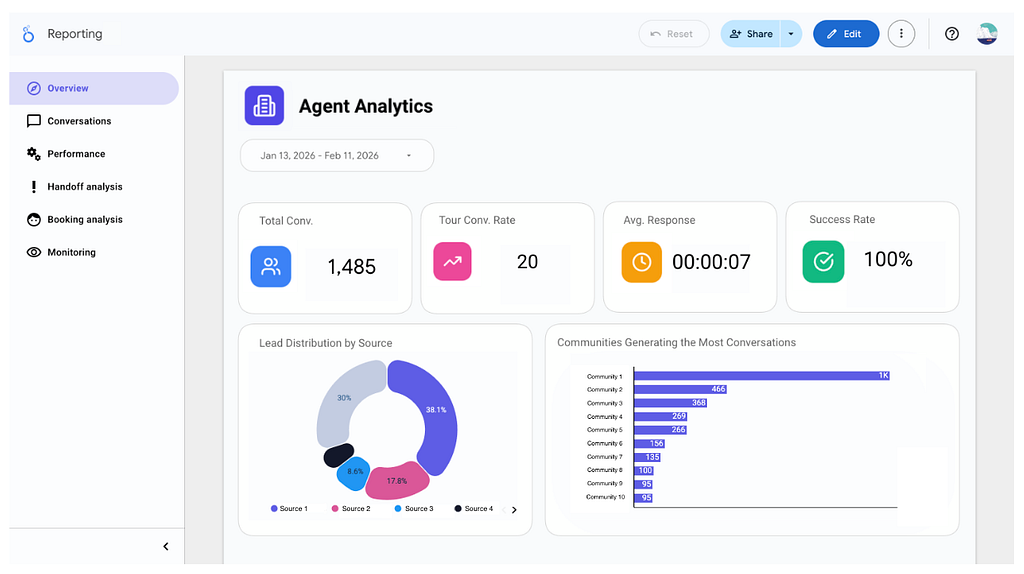Viewport: 1024px width, 574px height.
Task: Click the Tour Conv. Rate value 20
Action: click(x=527, y=261)
